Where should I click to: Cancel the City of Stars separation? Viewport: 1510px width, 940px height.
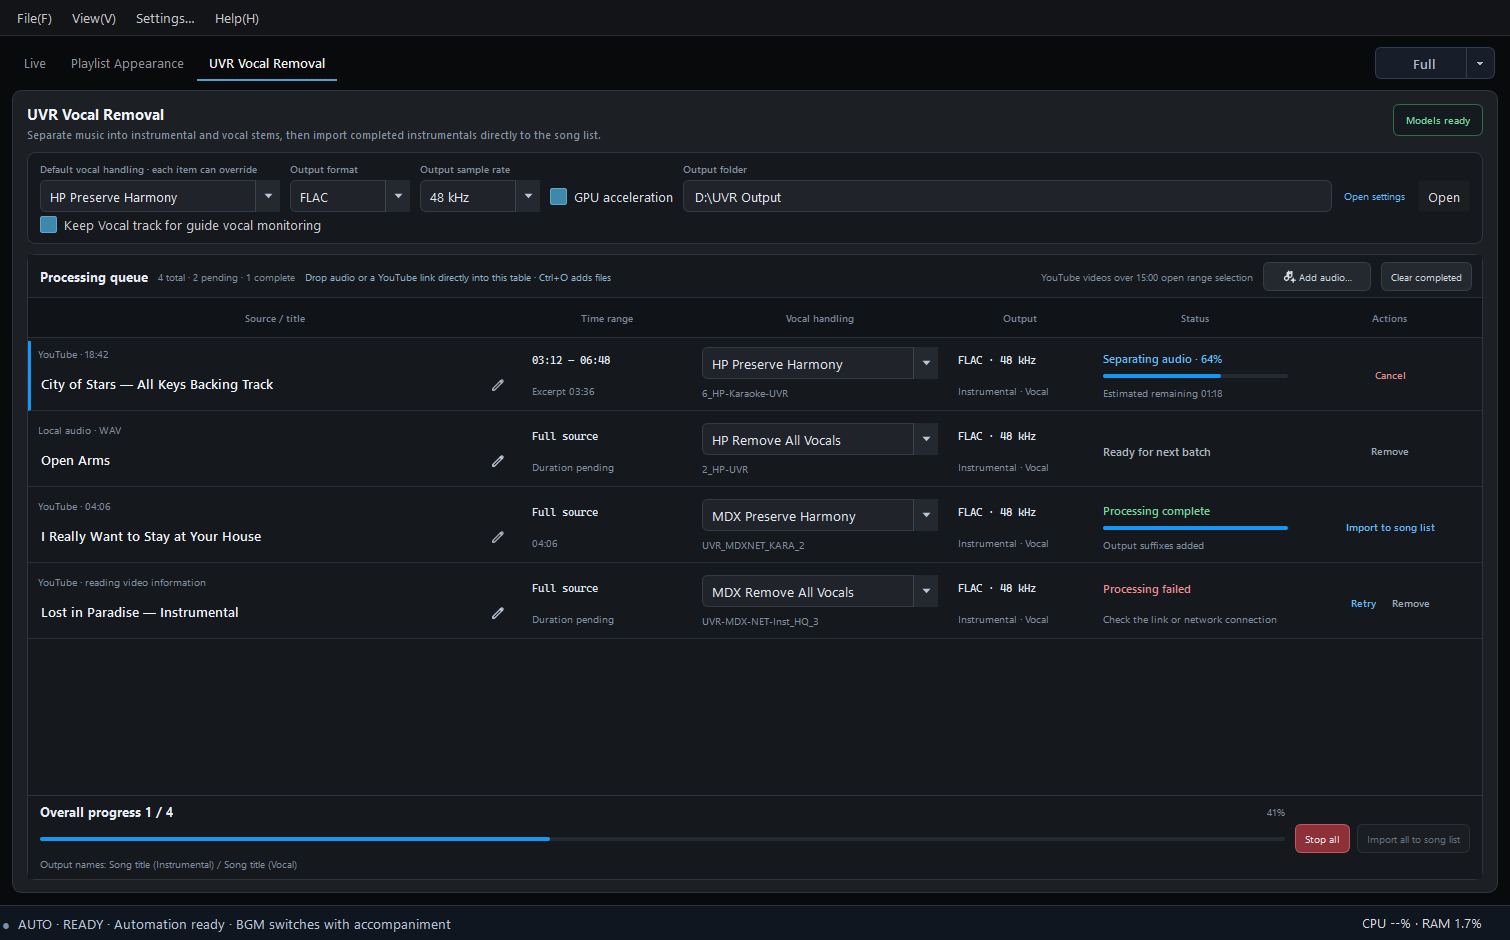tap(1390, 376)
